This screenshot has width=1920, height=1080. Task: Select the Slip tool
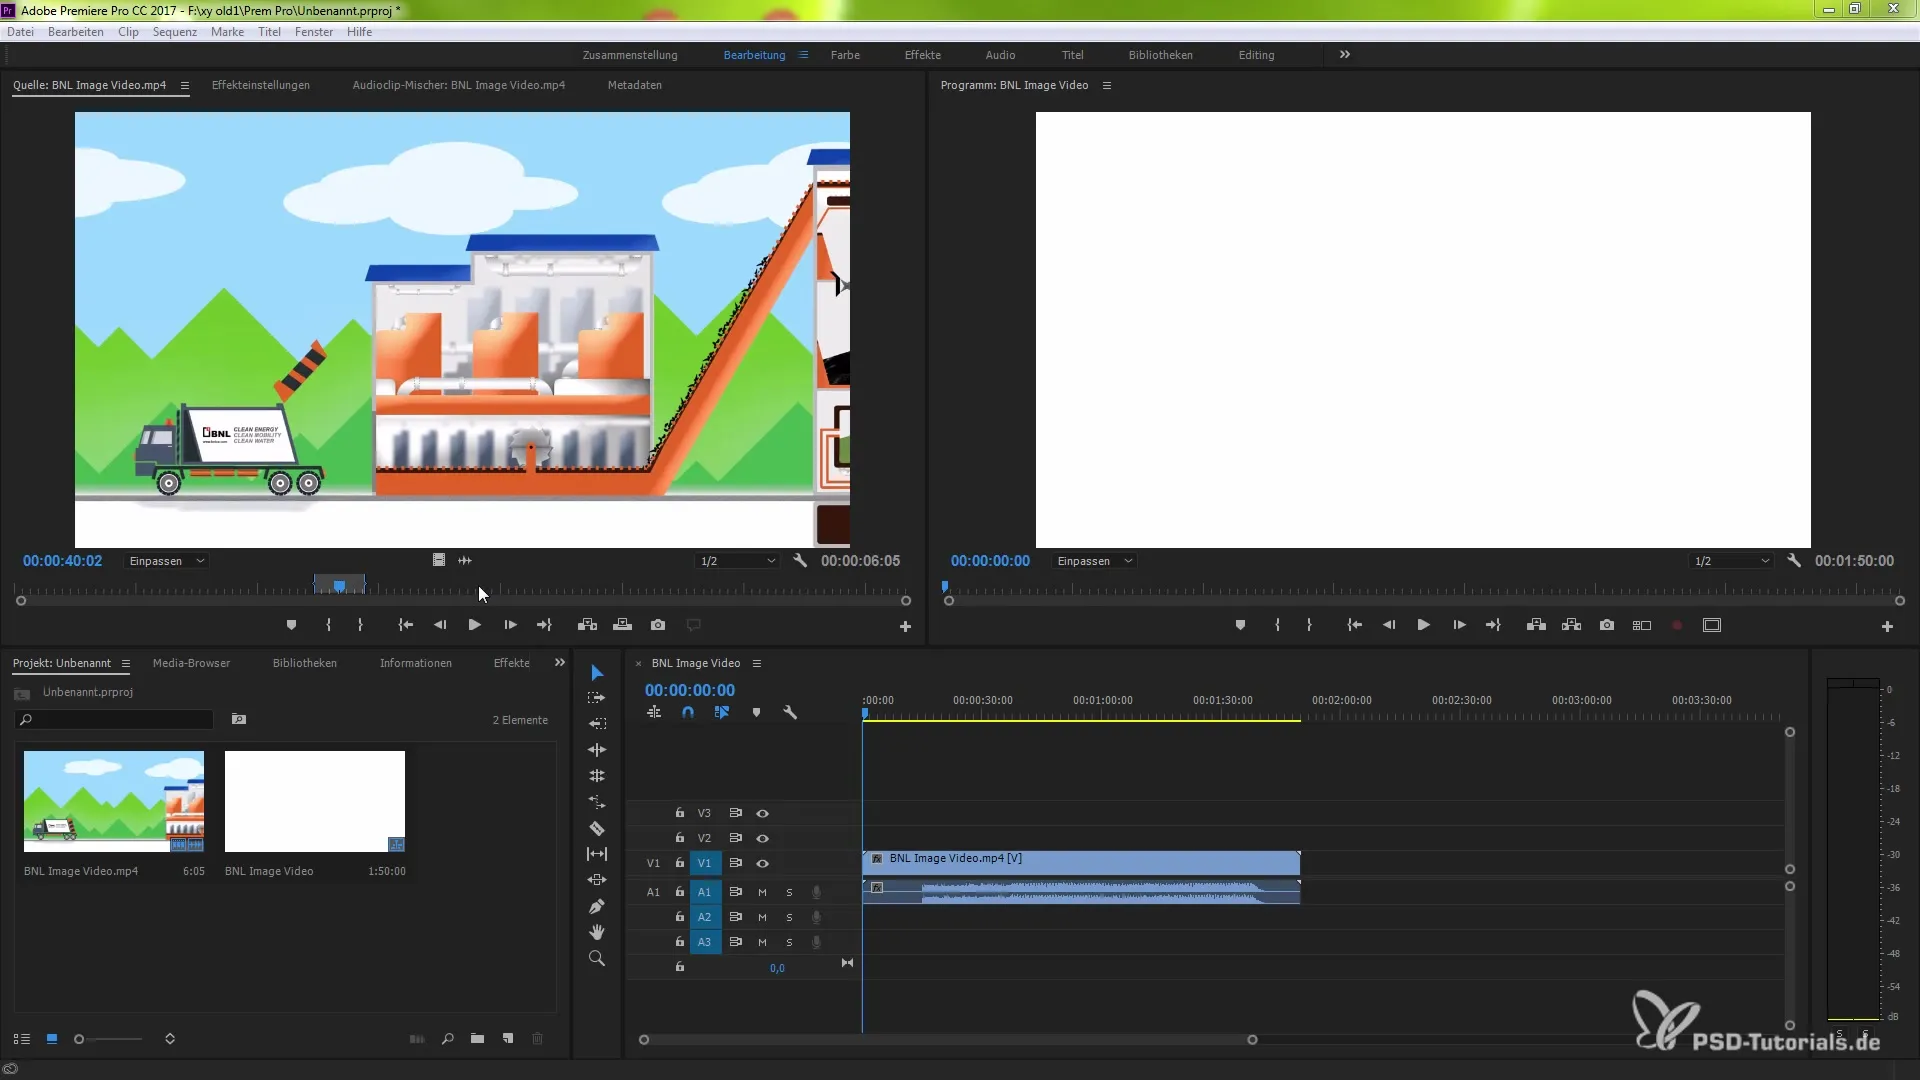(x=597, y=854)
